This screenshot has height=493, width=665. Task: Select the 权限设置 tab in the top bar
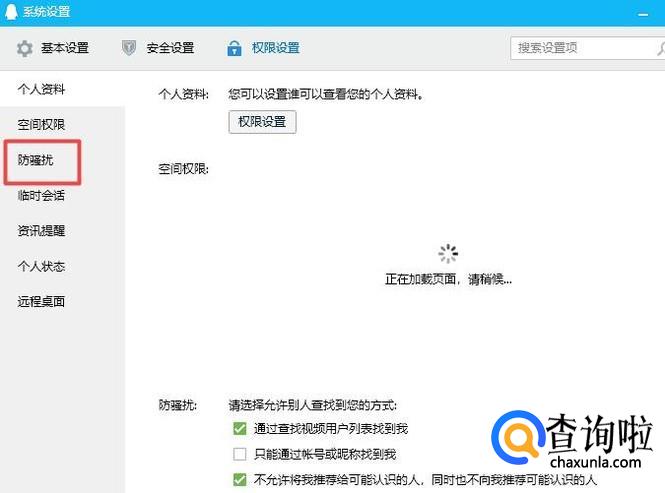[x=275, y=48]
